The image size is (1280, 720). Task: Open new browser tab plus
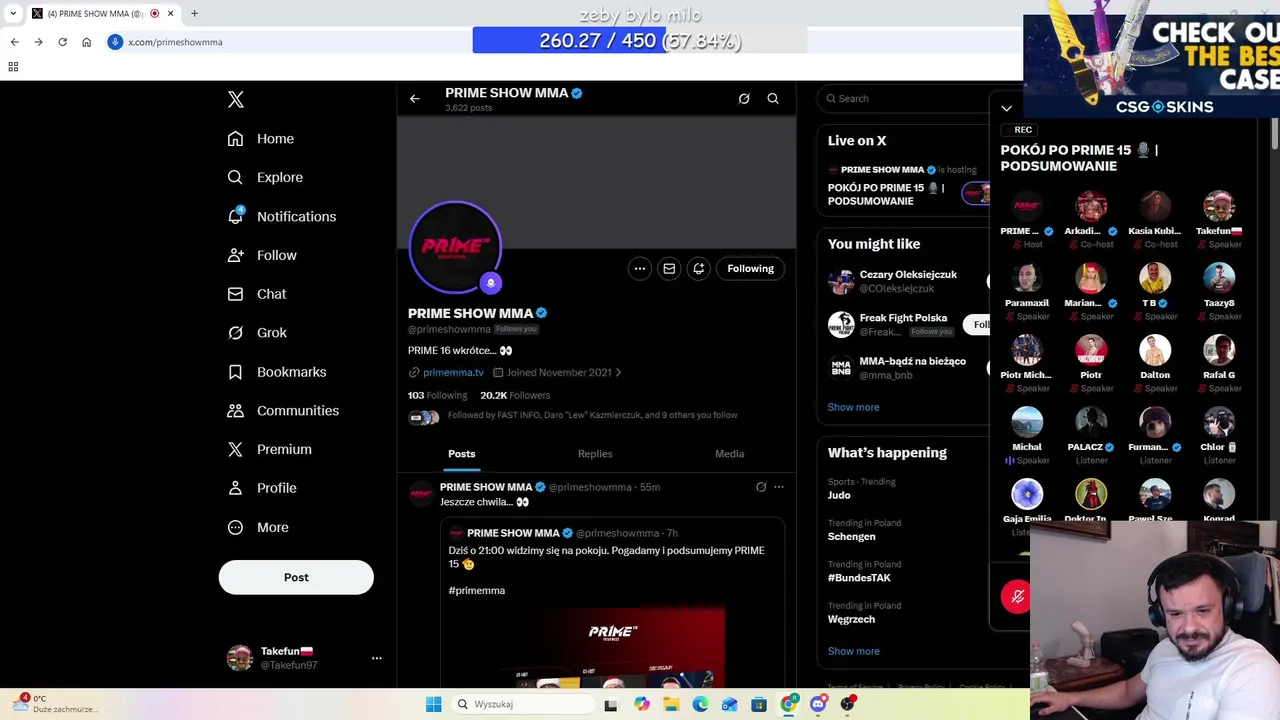pyautogui.click(x=194, y=13)
